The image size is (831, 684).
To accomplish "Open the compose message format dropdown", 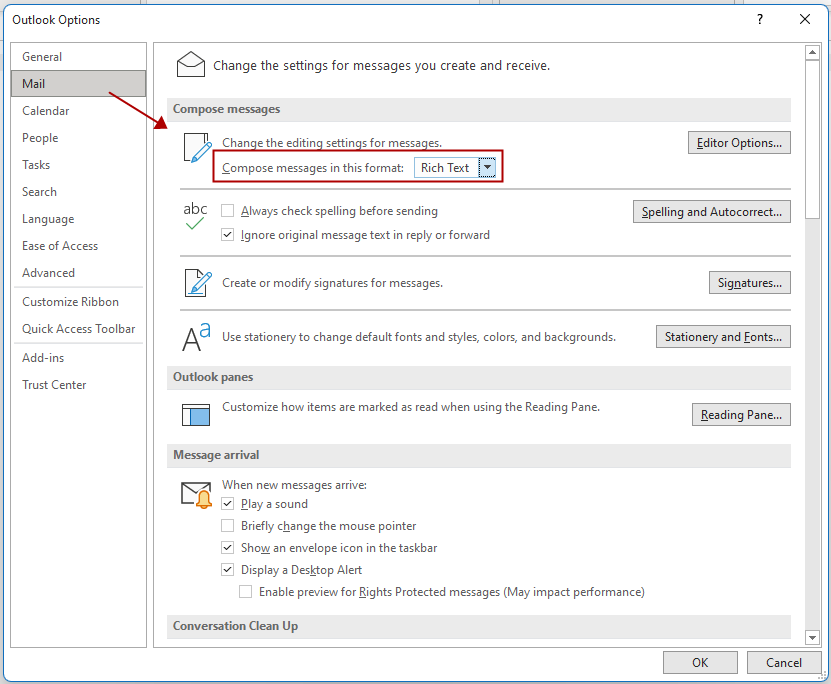I will 487,167.
